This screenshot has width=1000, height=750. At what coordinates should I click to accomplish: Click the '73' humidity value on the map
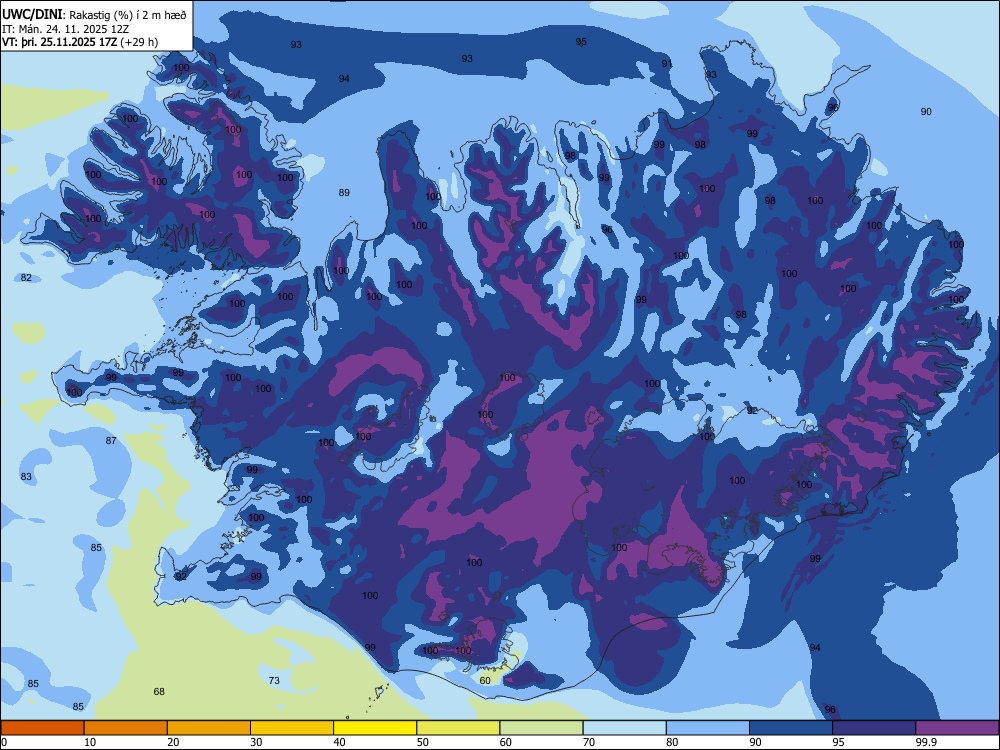274,680
